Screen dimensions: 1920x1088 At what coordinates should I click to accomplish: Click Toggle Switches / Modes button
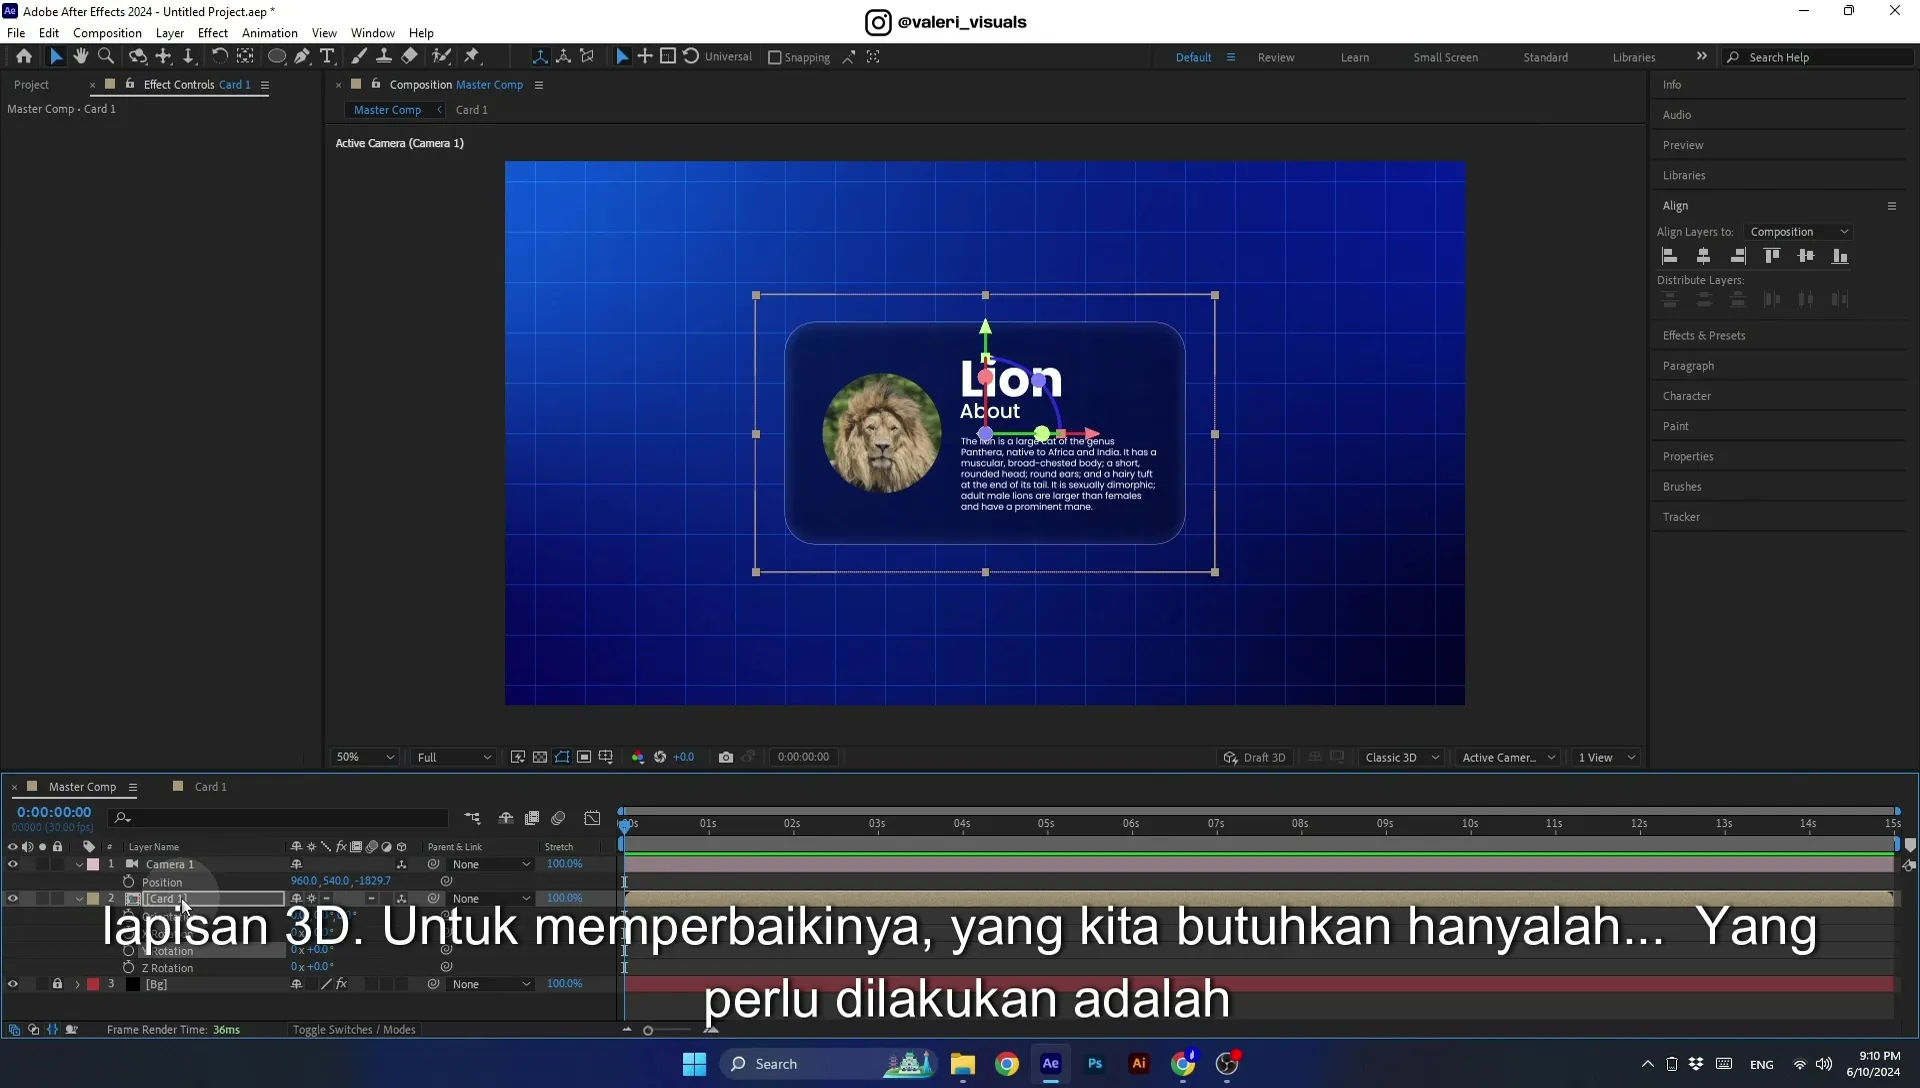pyautogui.click(x=353, y=1030)
